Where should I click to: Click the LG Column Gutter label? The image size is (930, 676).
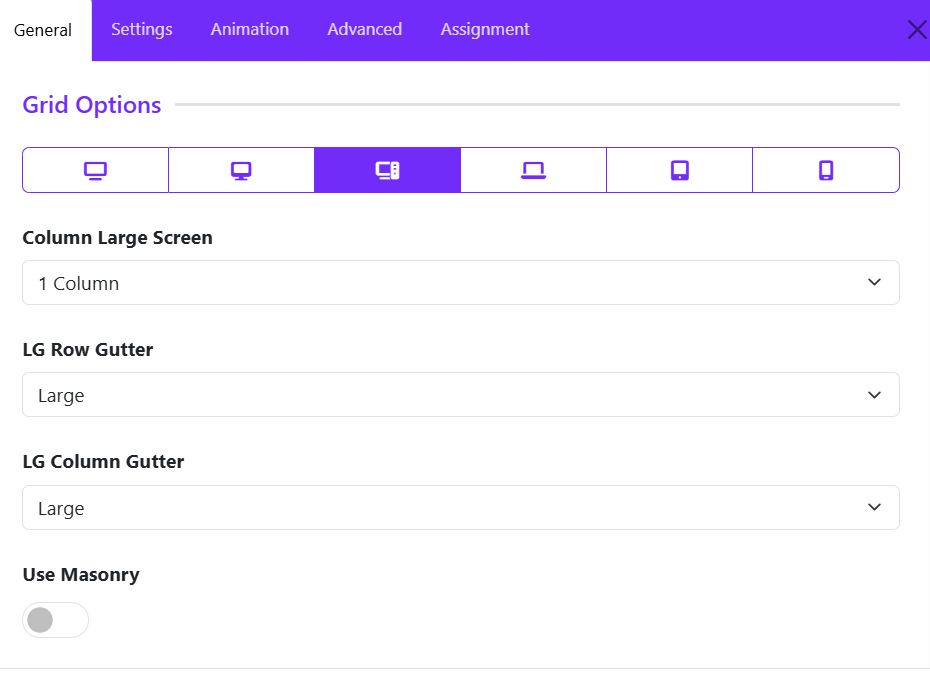click(103, 462)
